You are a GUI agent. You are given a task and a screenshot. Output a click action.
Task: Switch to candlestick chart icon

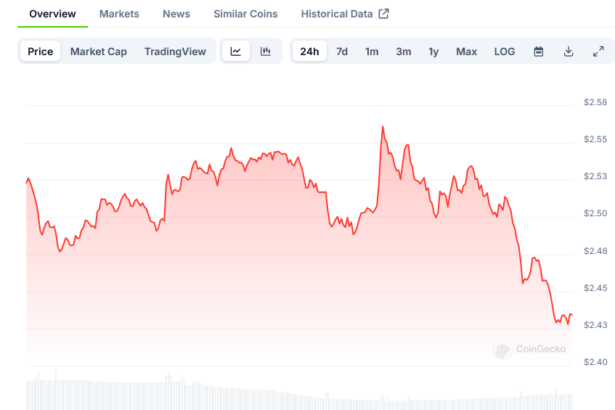(265, 51)
